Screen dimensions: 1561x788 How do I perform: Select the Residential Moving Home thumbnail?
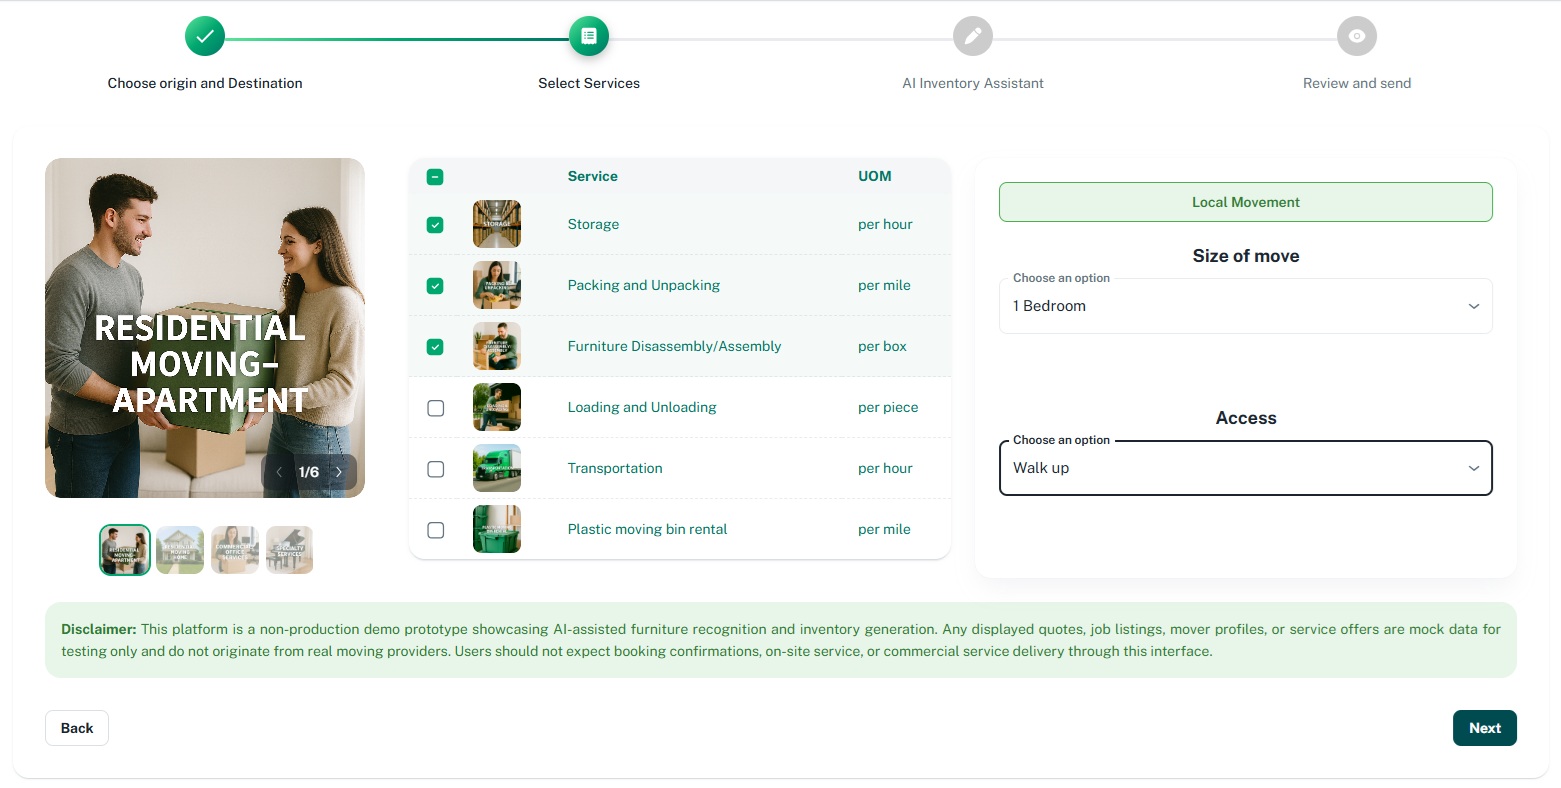[x=180, y=550]
